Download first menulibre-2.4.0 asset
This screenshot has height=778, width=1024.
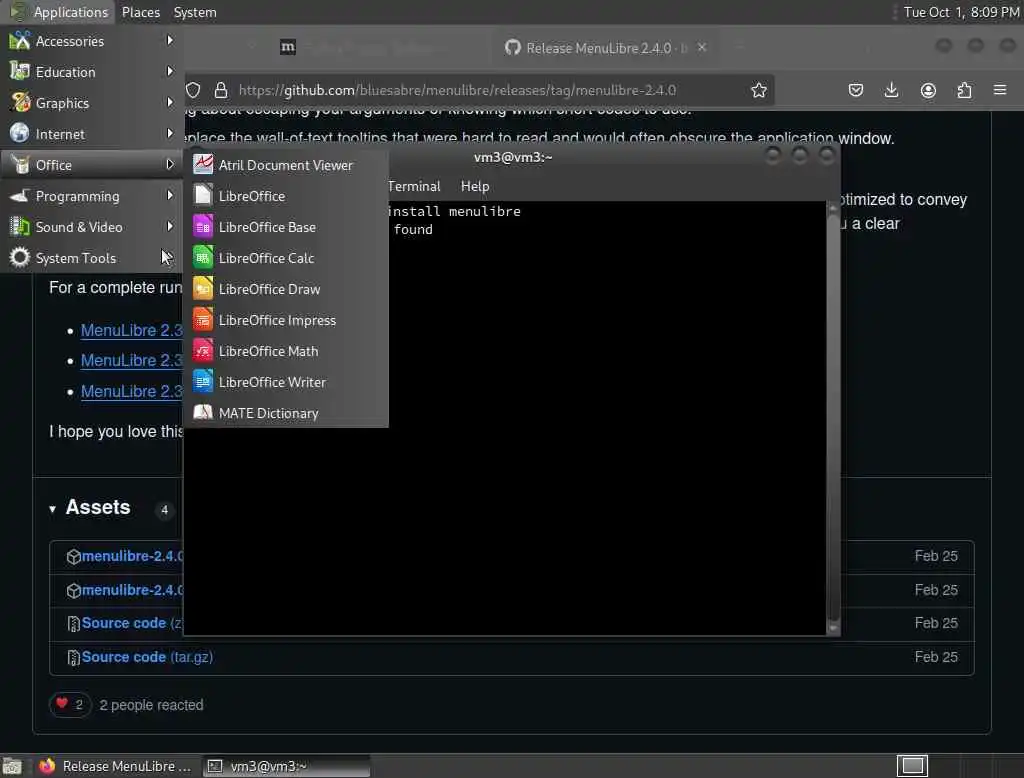[133, 556]
